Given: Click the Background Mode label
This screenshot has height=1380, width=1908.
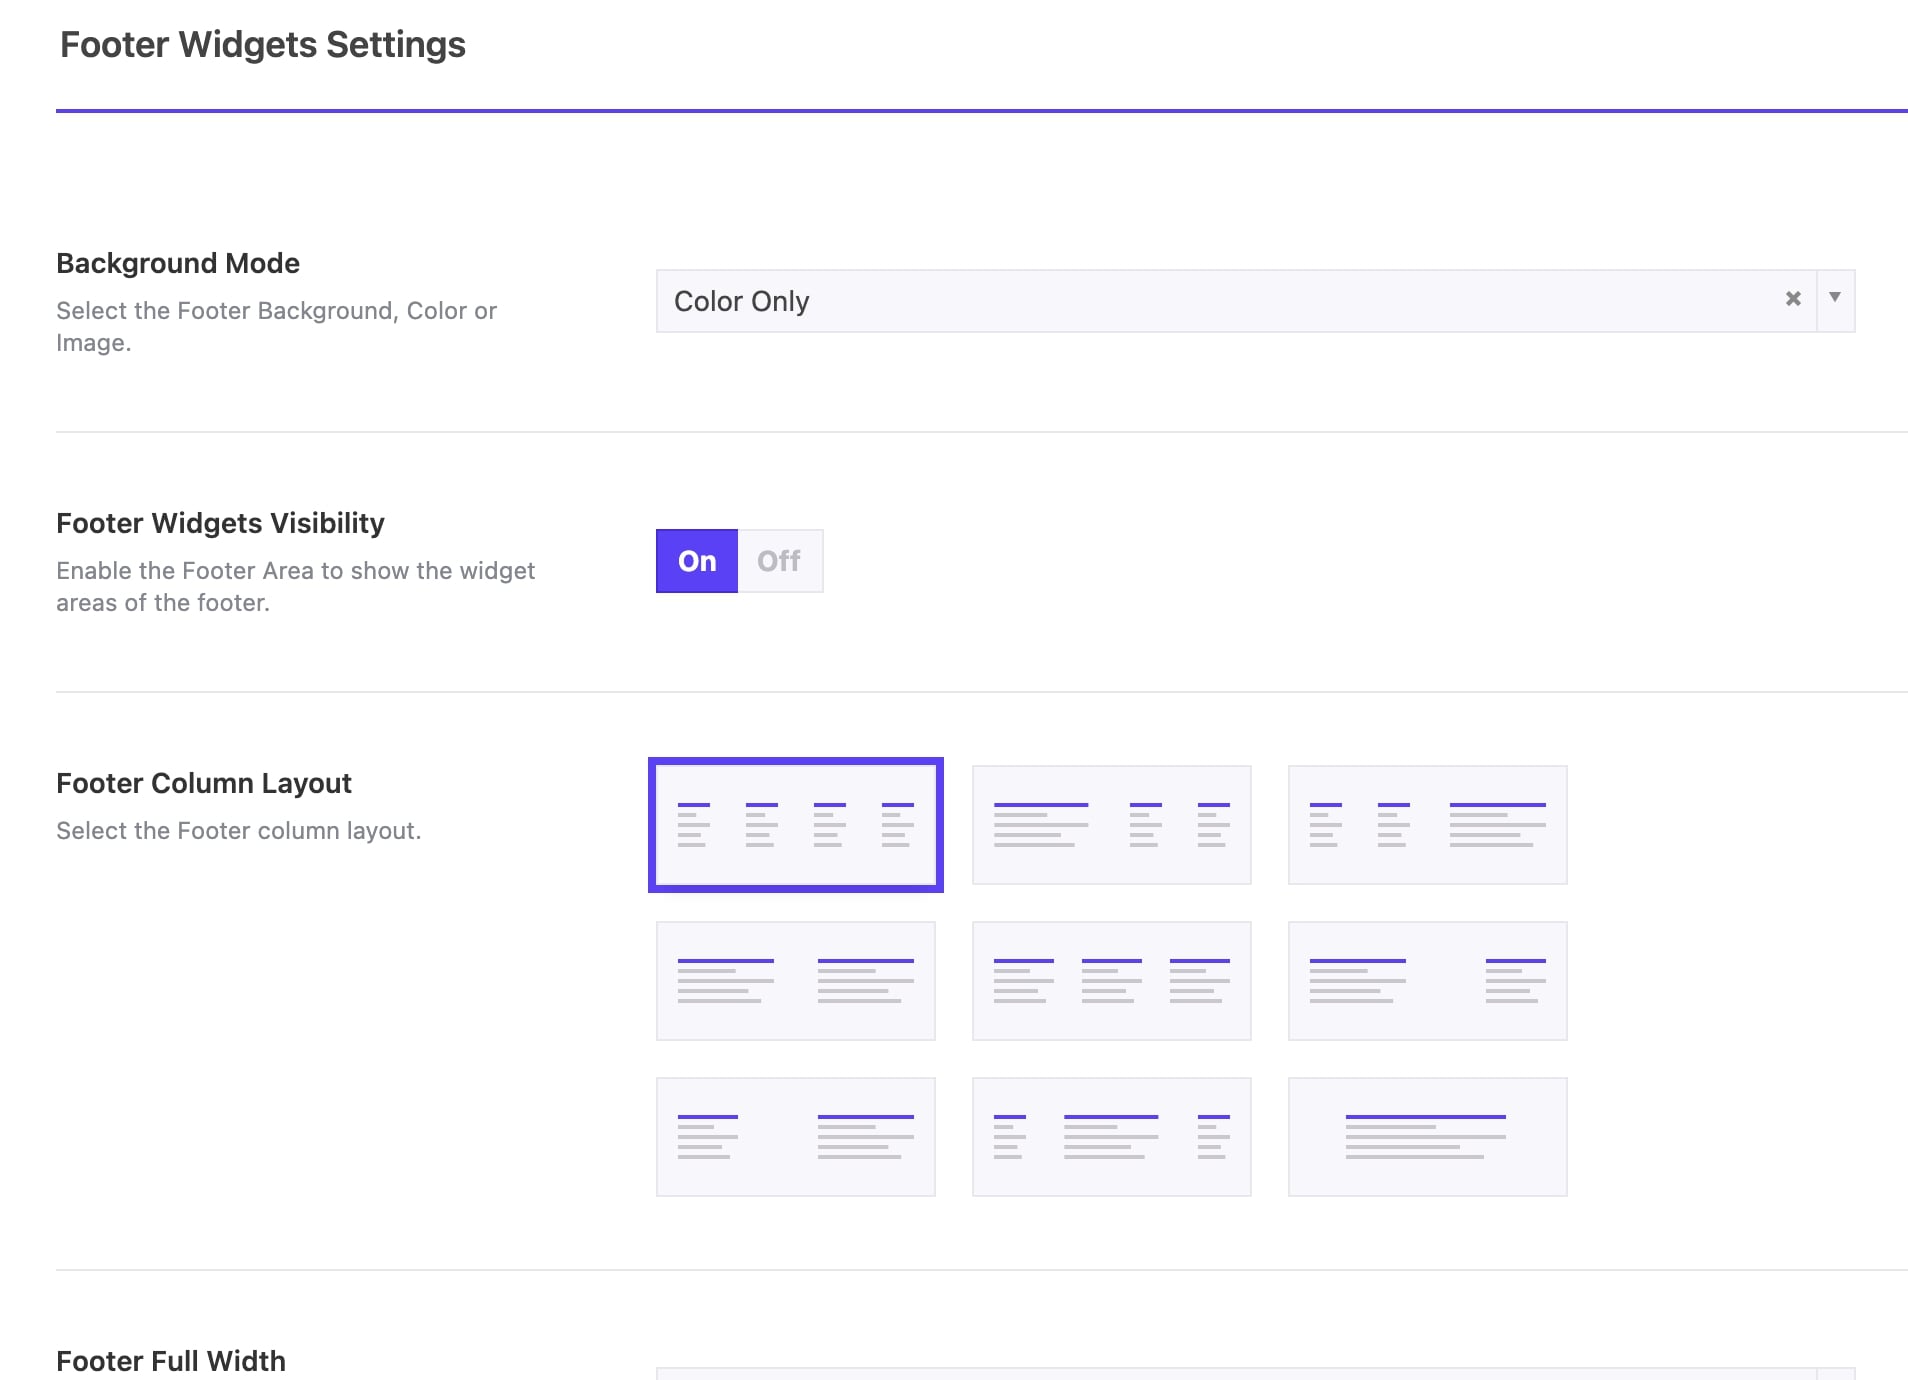Looking at the screenshot, I should (x=178, y=263).
